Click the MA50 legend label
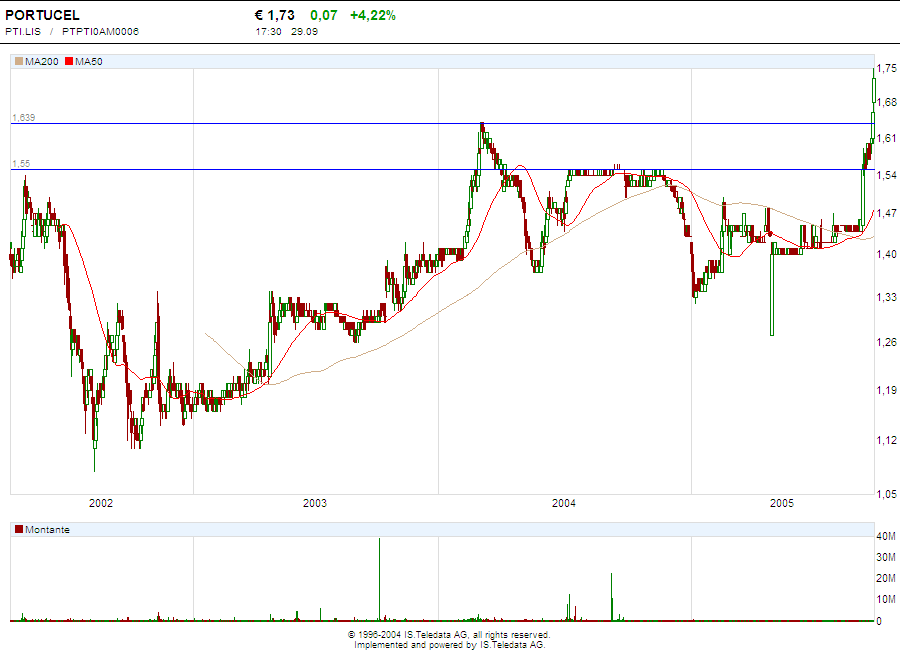900x650 pixels. [x=89, y=61]
